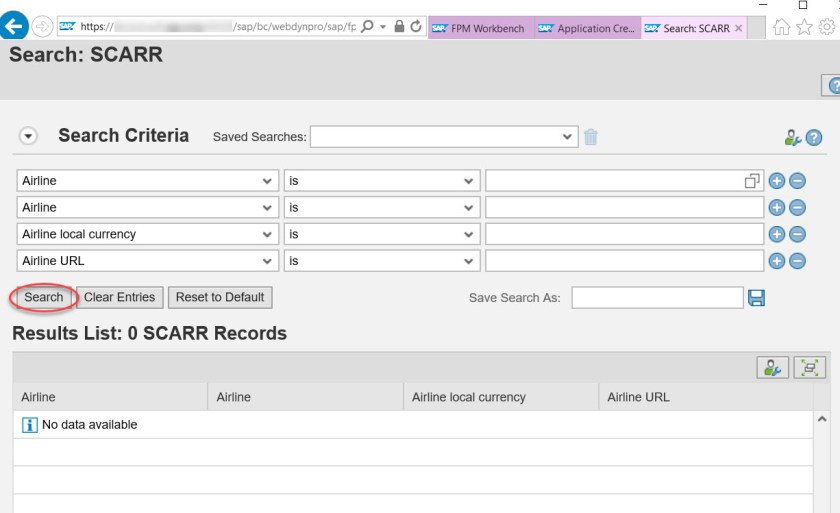This screenshot has width=840, height=513.
Task: Remove the Airline URL criterion row
Action: tap(797, 261)
